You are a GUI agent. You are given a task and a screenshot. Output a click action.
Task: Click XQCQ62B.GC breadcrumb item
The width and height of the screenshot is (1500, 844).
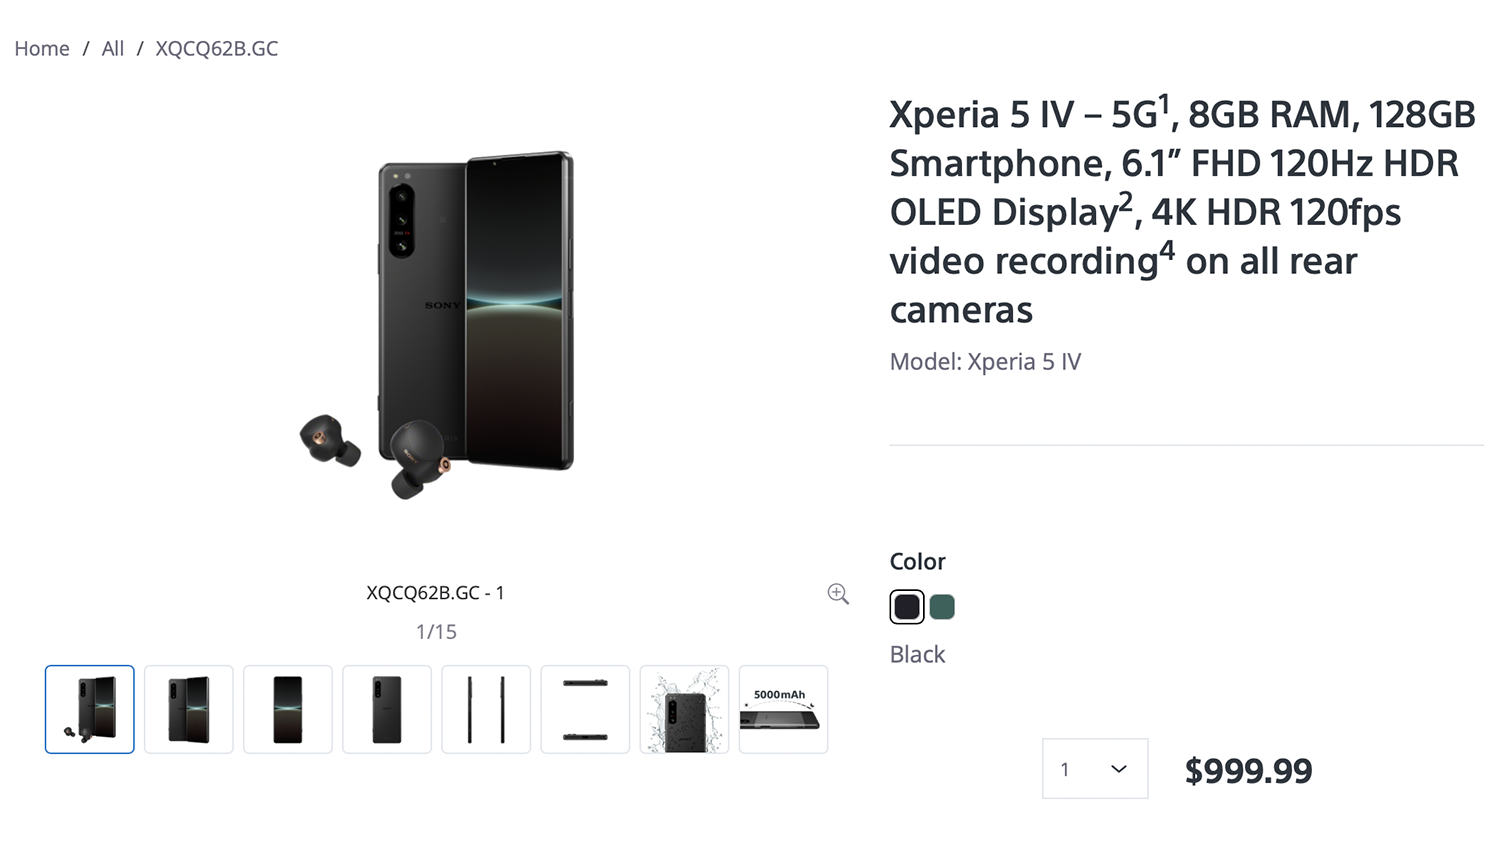point(217,48)
